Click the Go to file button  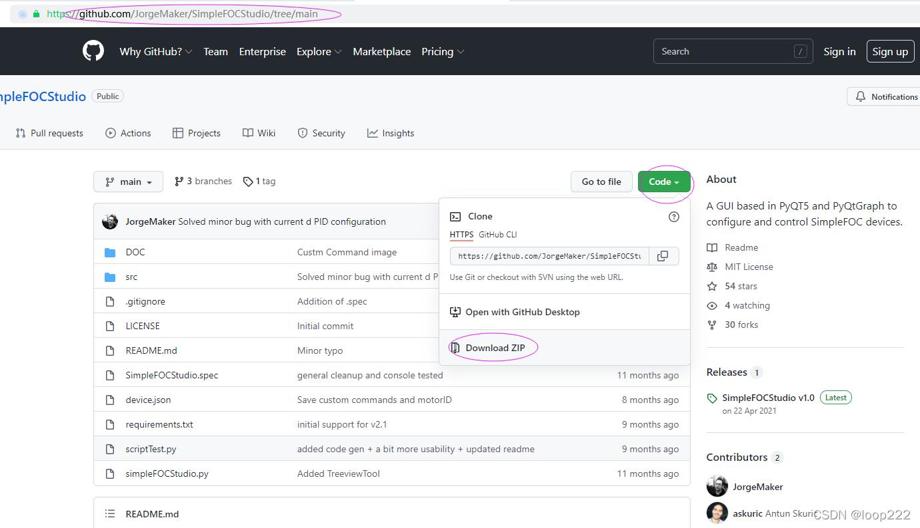tap(601, 182)
